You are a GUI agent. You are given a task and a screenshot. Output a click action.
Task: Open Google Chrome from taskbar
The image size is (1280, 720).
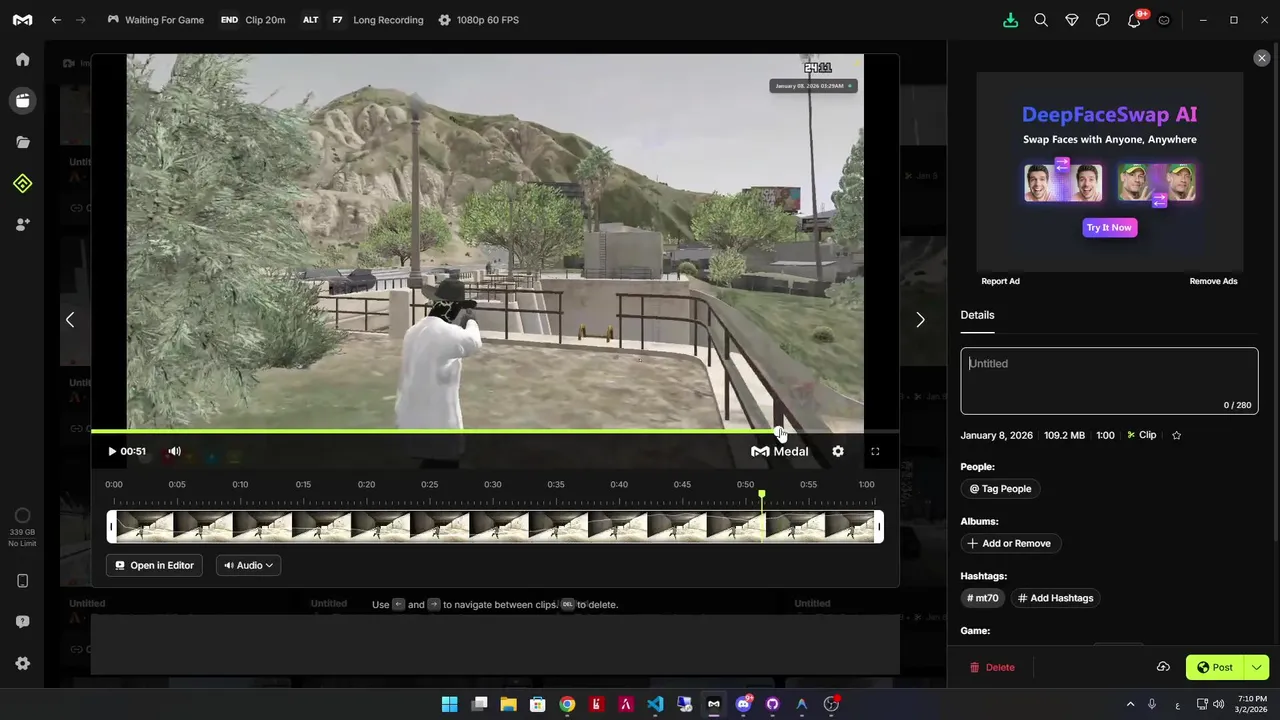coord(567,704)
